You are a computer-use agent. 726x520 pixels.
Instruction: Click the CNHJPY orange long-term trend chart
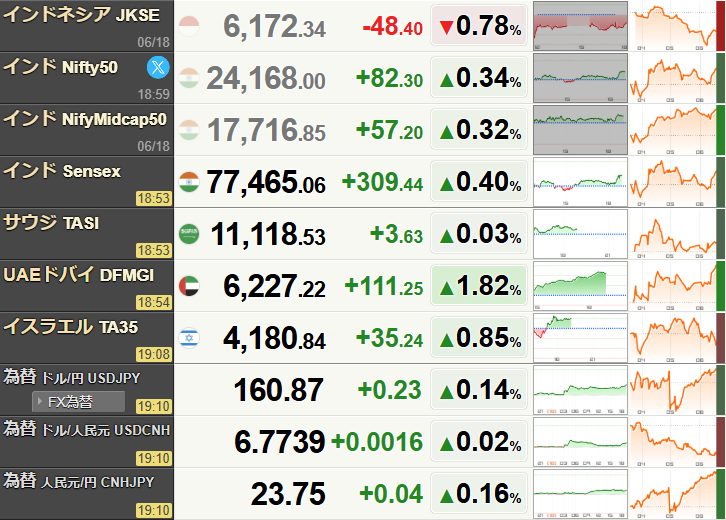coord(673,494)
